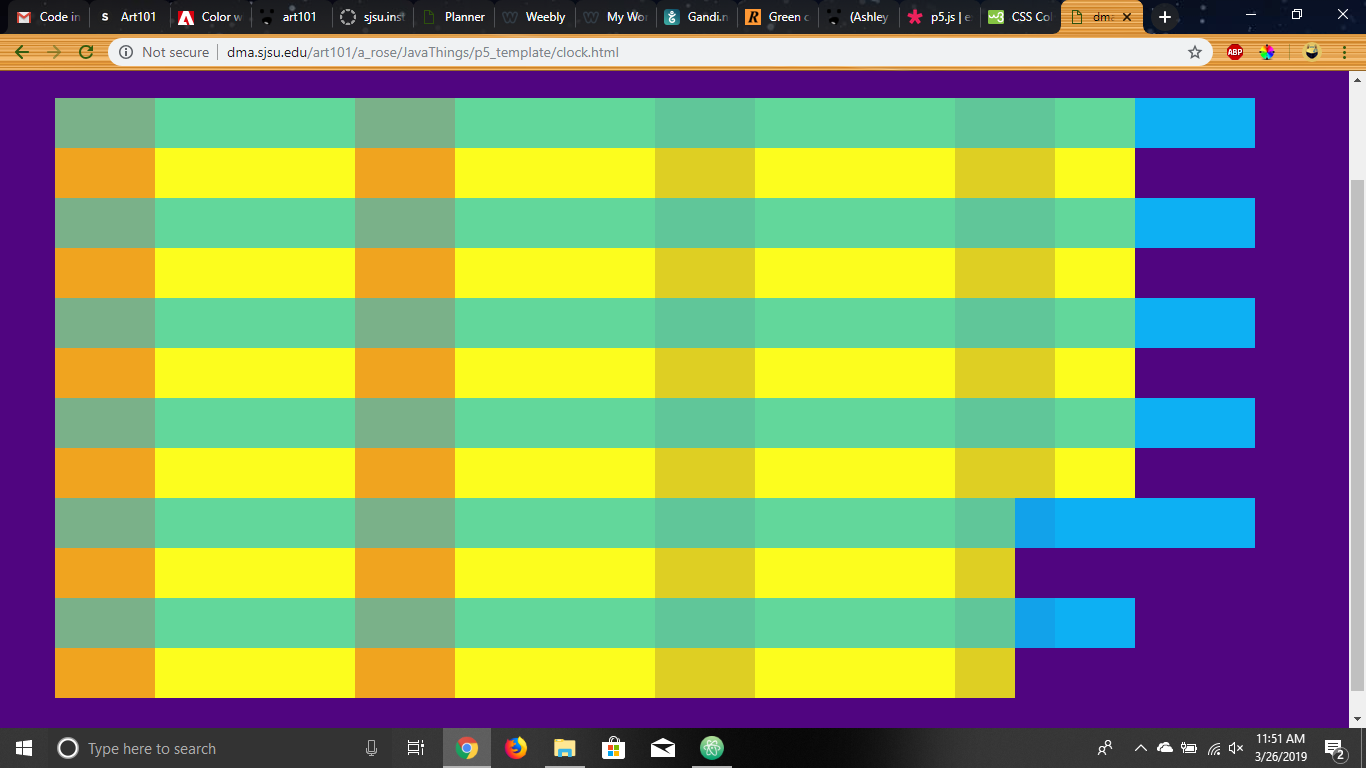Open the Windows Start menu
This screenshot has width=1366, height=768.
pos(24,748)
